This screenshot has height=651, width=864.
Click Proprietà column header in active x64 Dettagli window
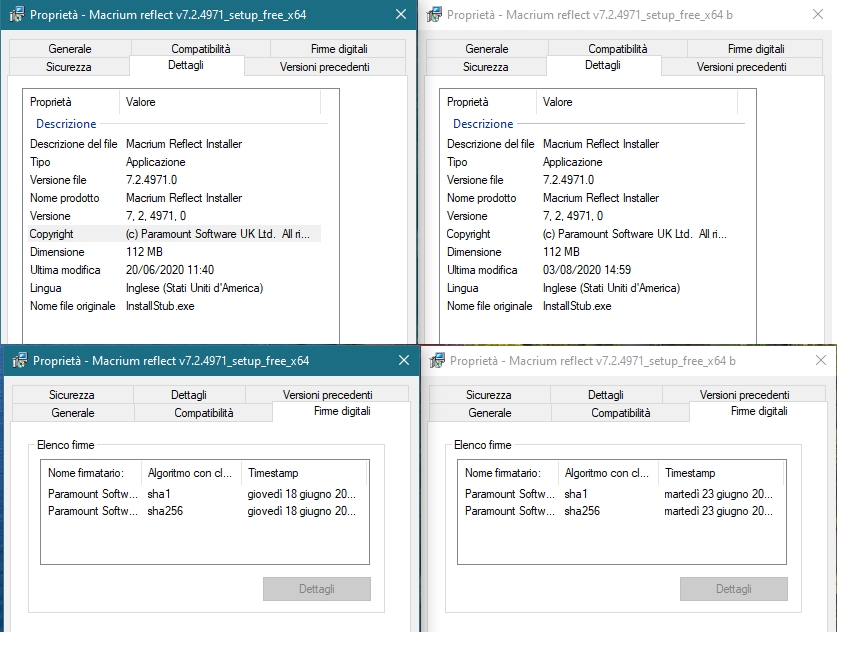point(71,102)
